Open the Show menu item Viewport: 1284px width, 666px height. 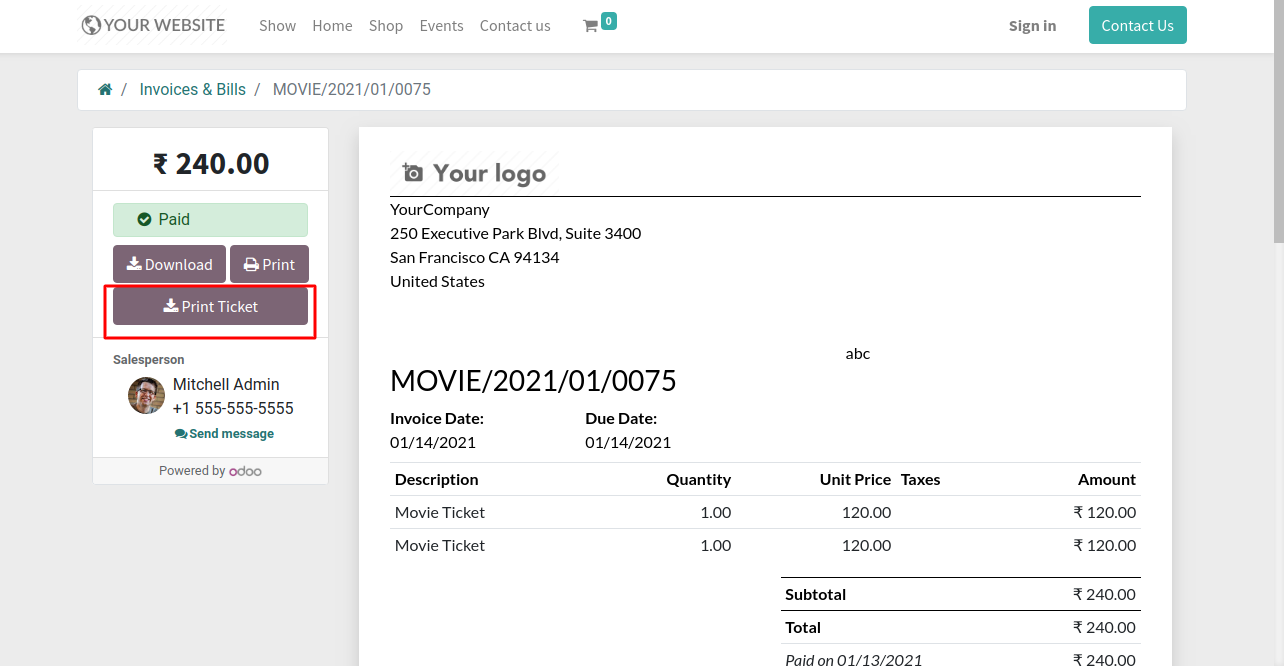coord(277,26)
